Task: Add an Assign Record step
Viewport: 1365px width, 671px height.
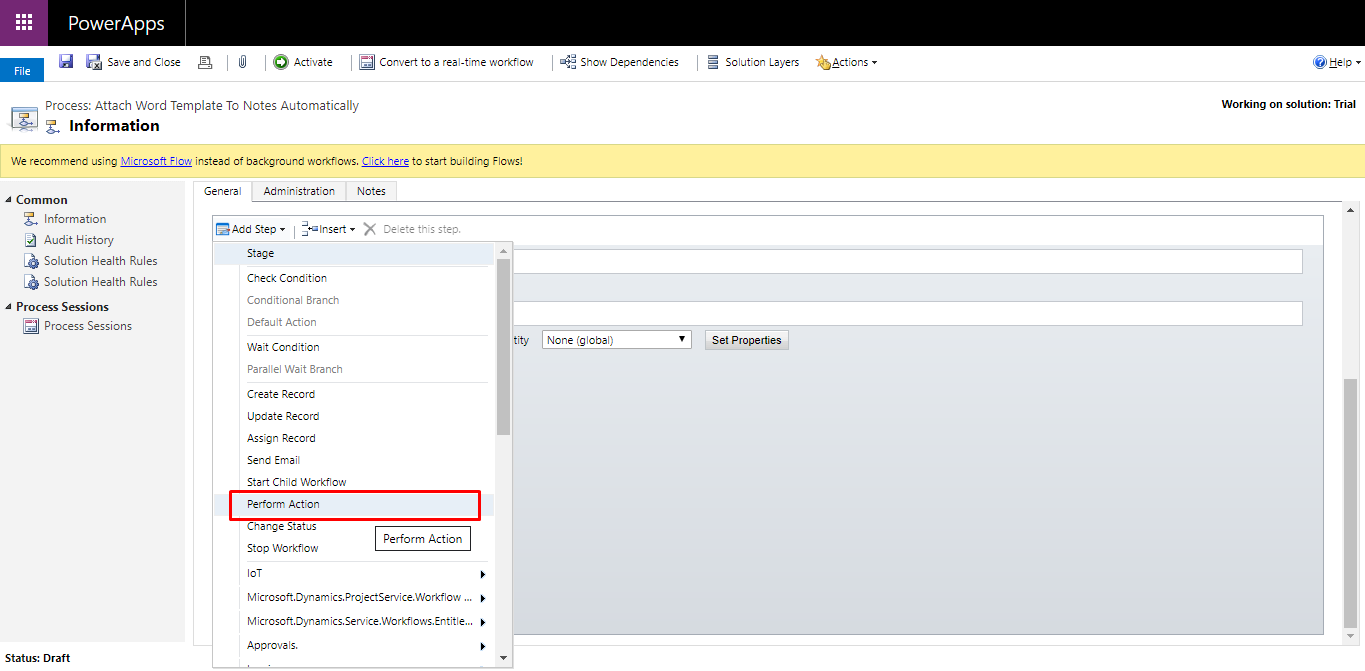Action: pos(354,438)
